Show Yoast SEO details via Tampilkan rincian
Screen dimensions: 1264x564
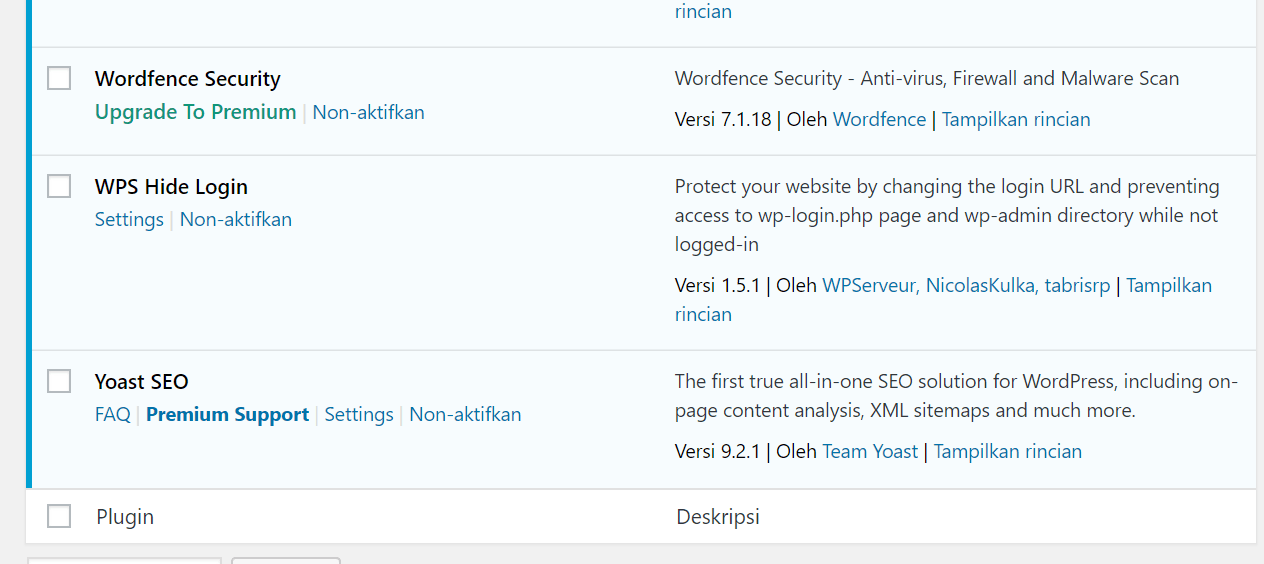[x=1008, y=451]
